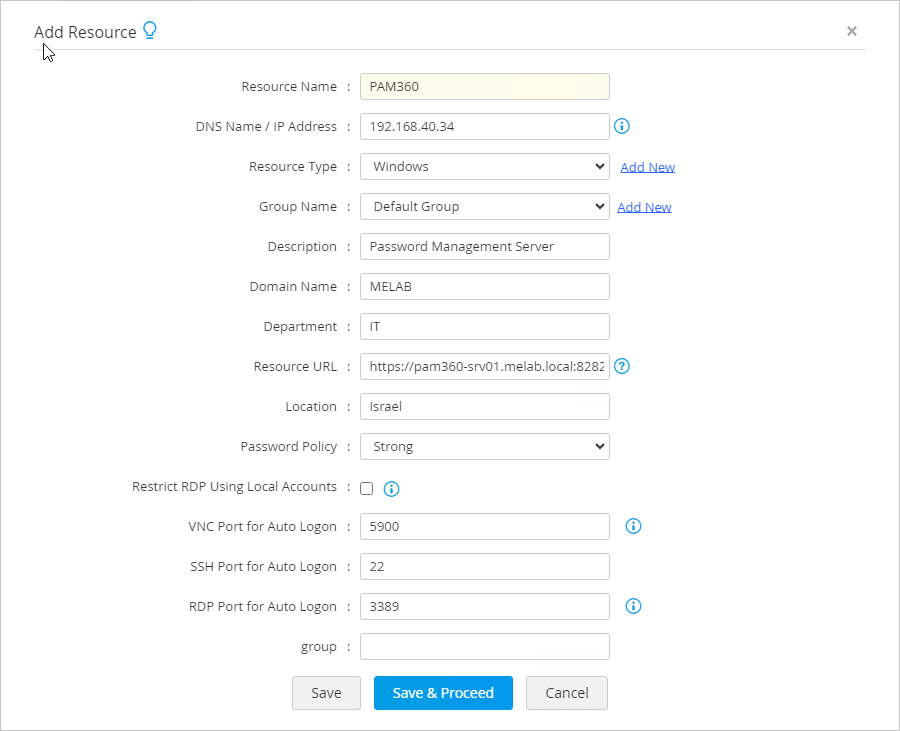Show info for VNC Port for Auto Logon
Viewport: 900px width, 731px height.
click(x=633, y=526)
